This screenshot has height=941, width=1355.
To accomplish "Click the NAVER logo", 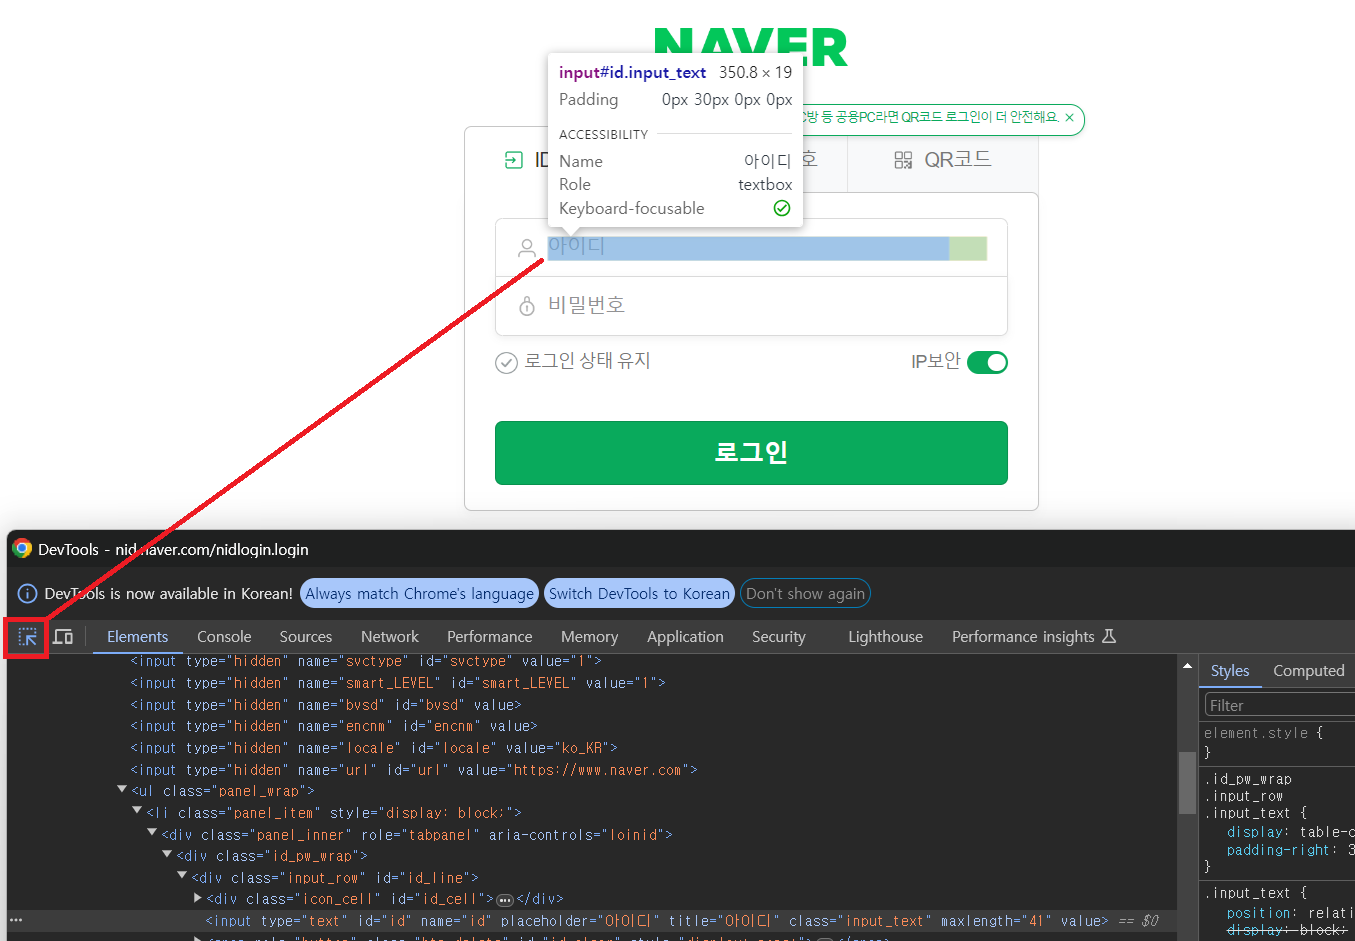I will (751, 47).
